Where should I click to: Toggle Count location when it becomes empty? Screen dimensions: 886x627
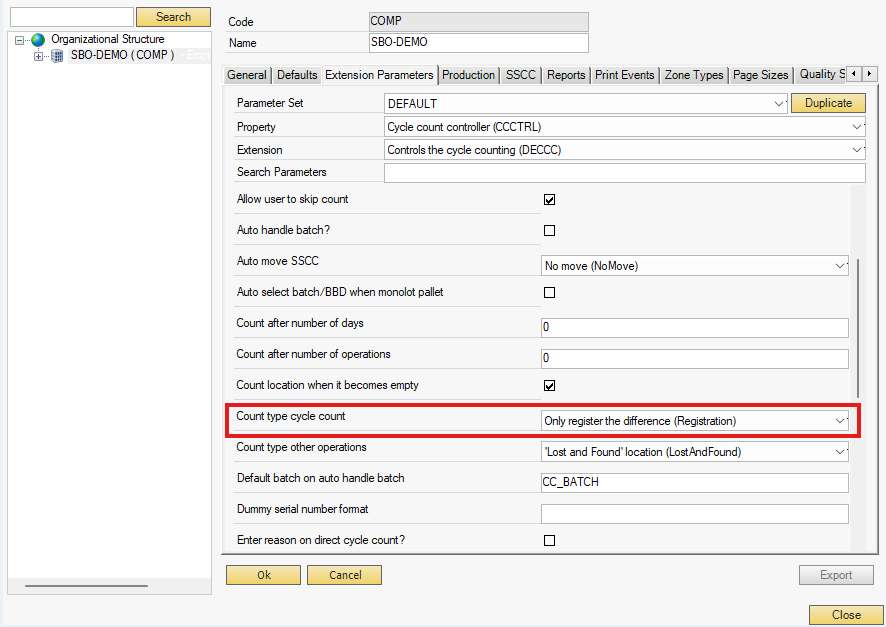click(549, 386)
